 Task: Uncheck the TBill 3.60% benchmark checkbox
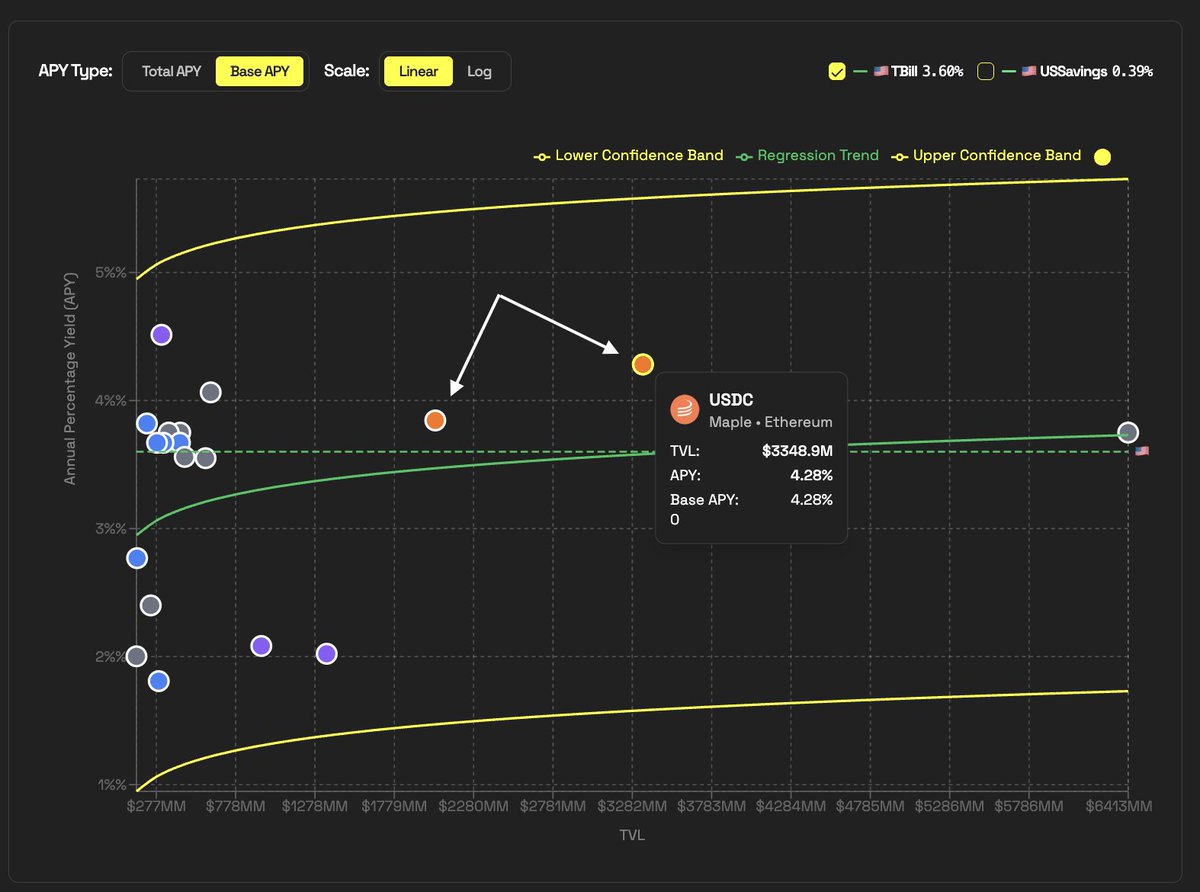click(837, 71)
